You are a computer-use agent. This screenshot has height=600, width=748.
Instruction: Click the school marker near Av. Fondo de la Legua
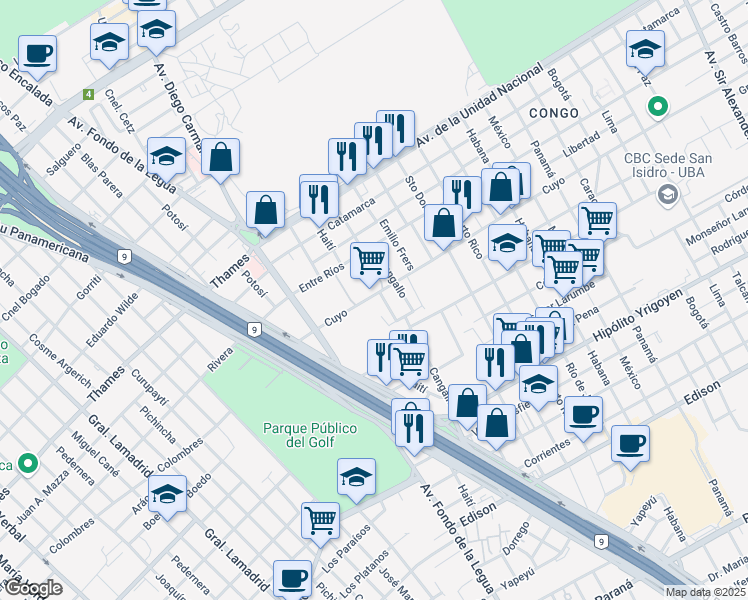coord(166,157)
